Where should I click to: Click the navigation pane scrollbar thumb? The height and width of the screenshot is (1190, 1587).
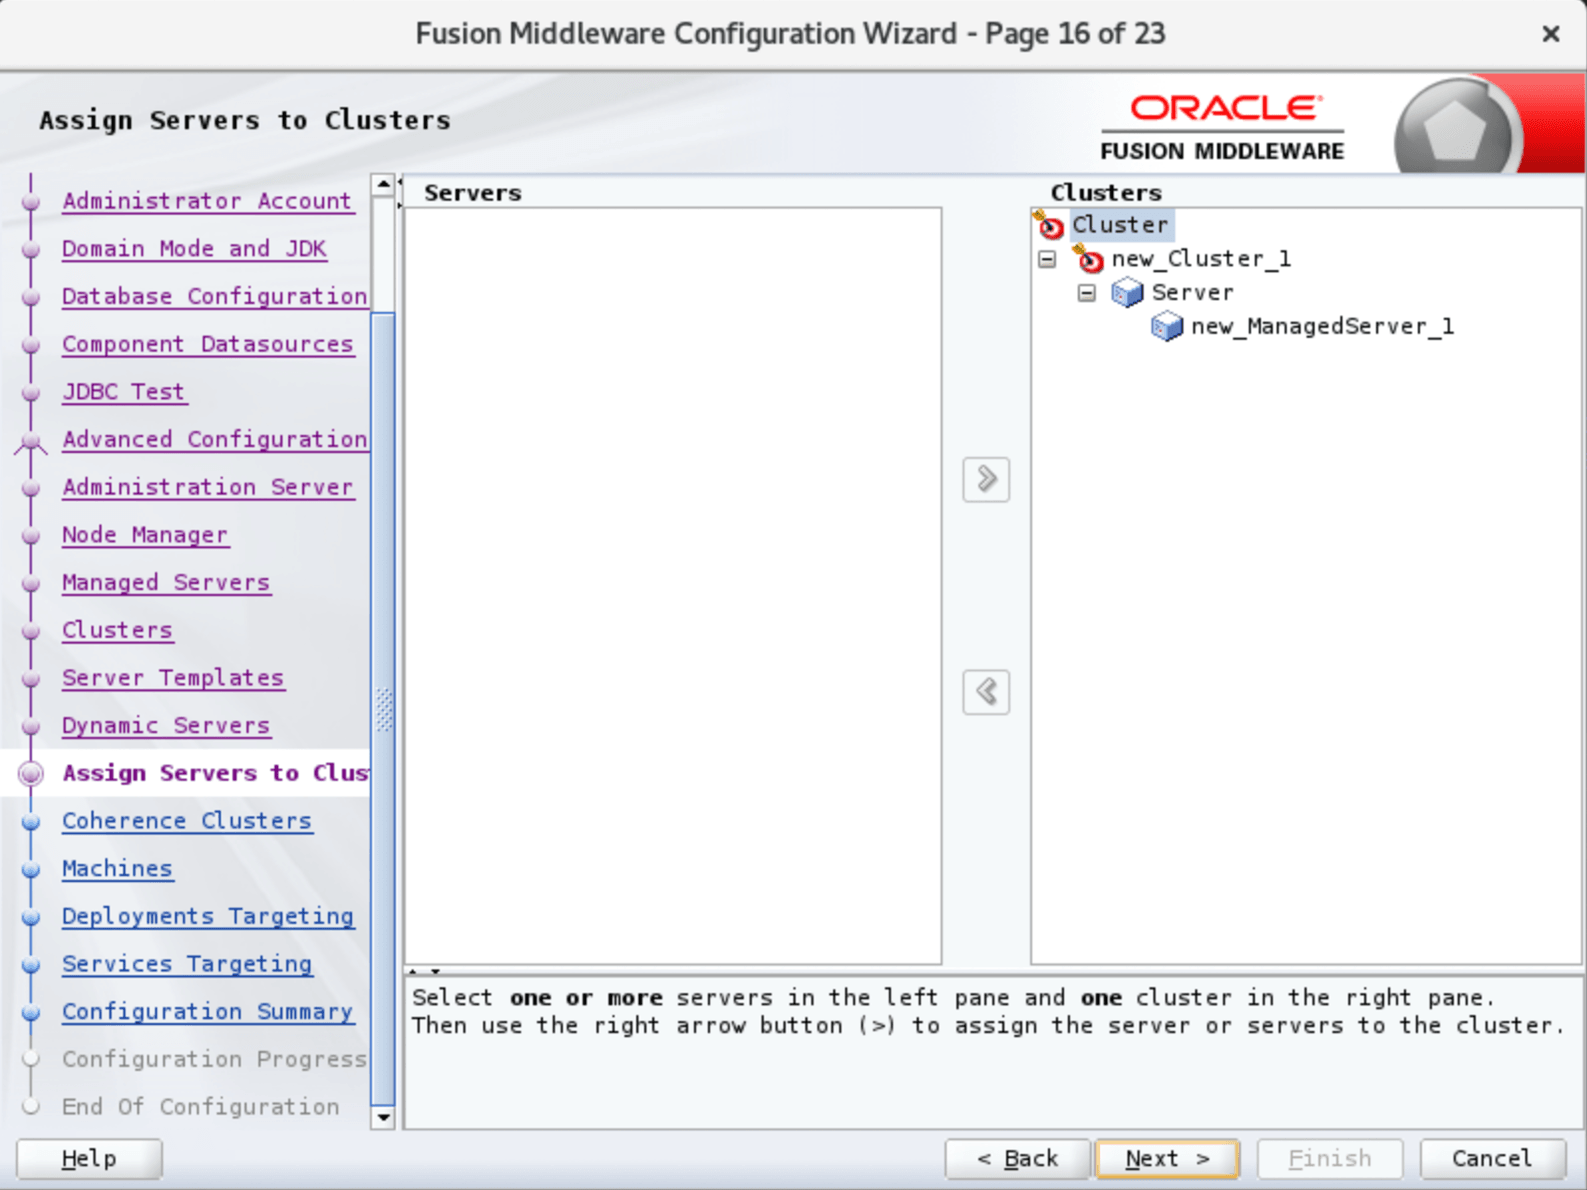[383, 709]
